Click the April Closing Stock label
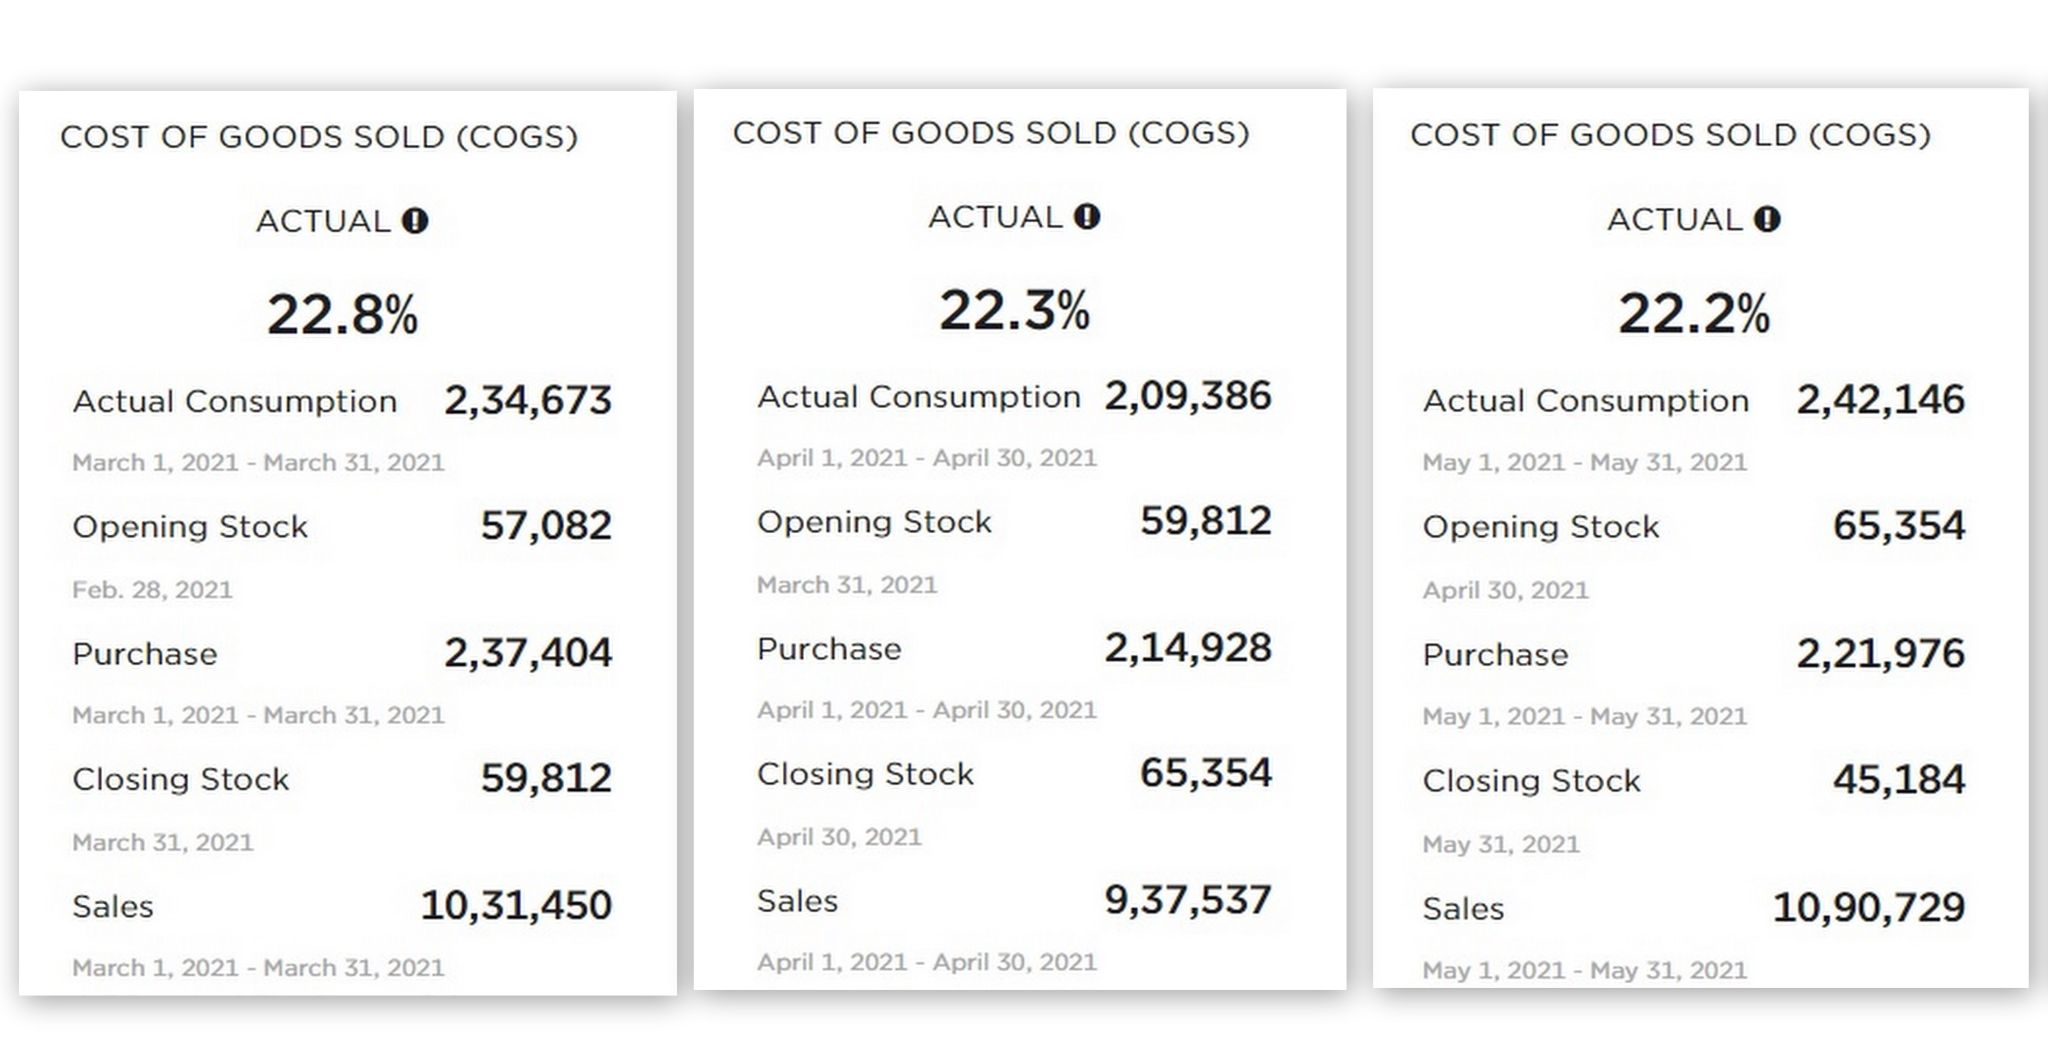2048x1062 pixels. coord(865,774)
